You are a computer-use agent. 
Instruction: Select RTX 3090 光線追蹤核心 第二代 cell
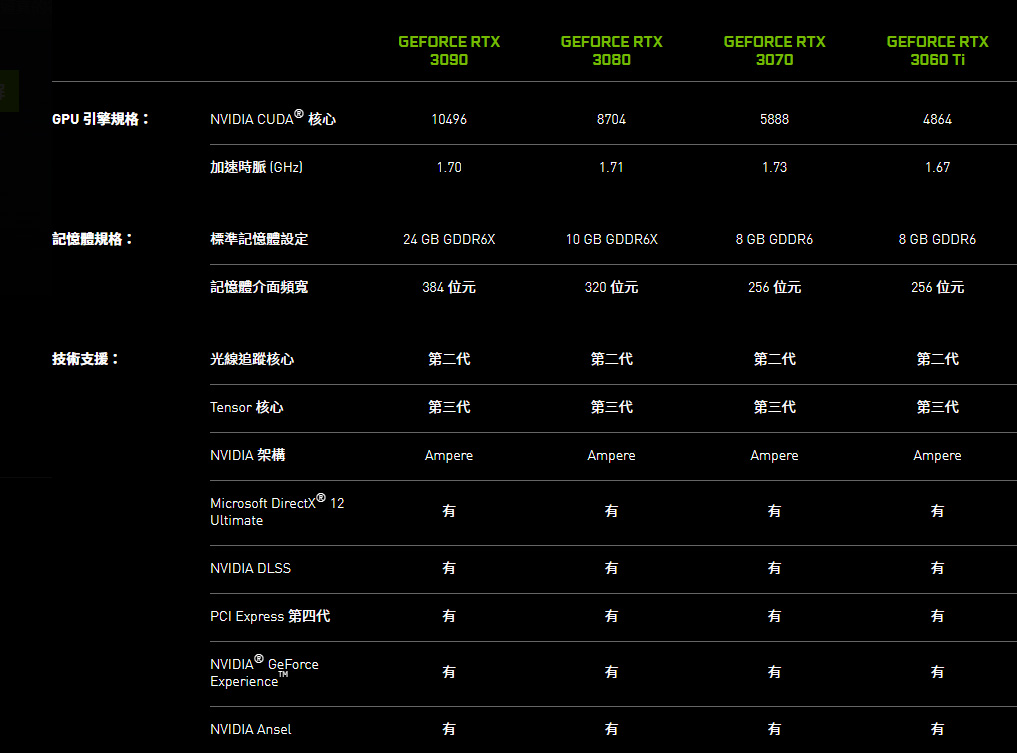coord(449,359)
